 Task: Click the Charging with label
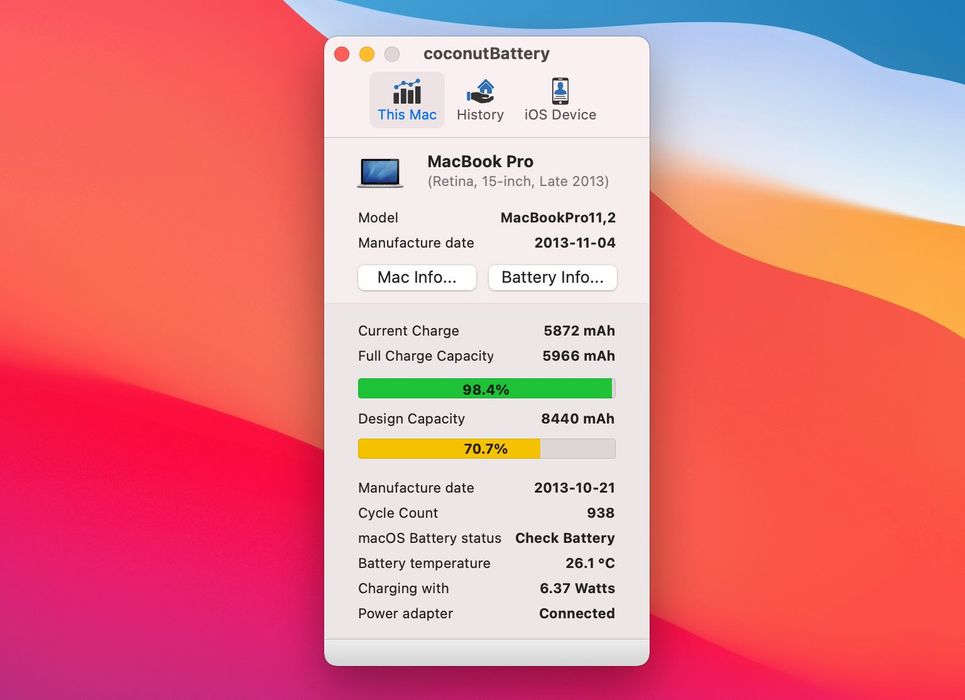click(403, 589)
